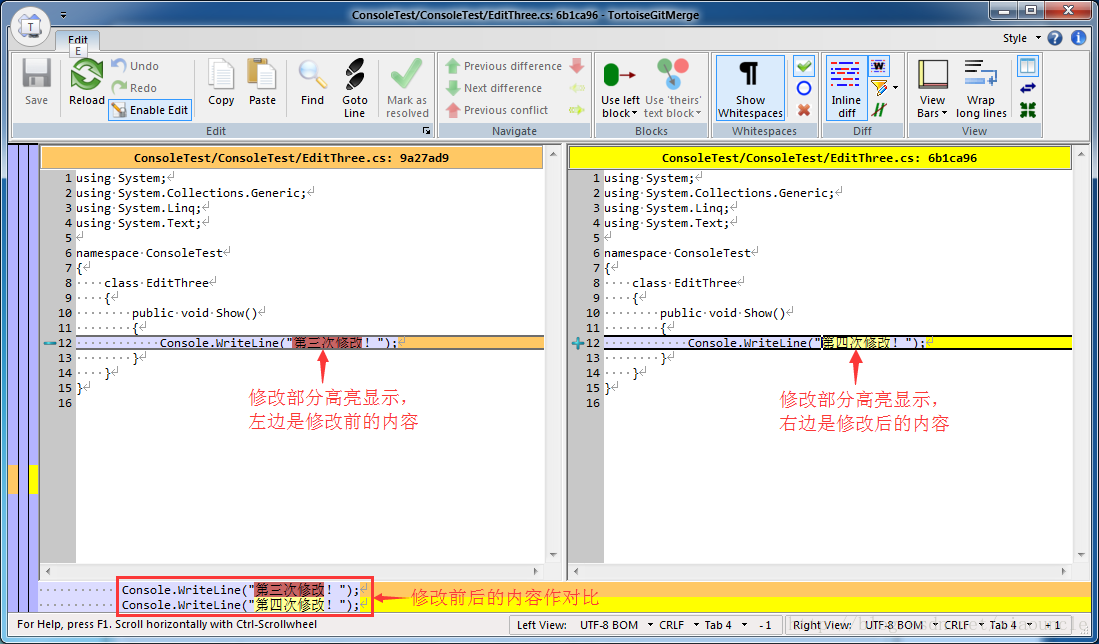Screen dimensions: 1099x644
Task: Open Left View Tab 4 dropdown
Action: (x=728, y=624)
